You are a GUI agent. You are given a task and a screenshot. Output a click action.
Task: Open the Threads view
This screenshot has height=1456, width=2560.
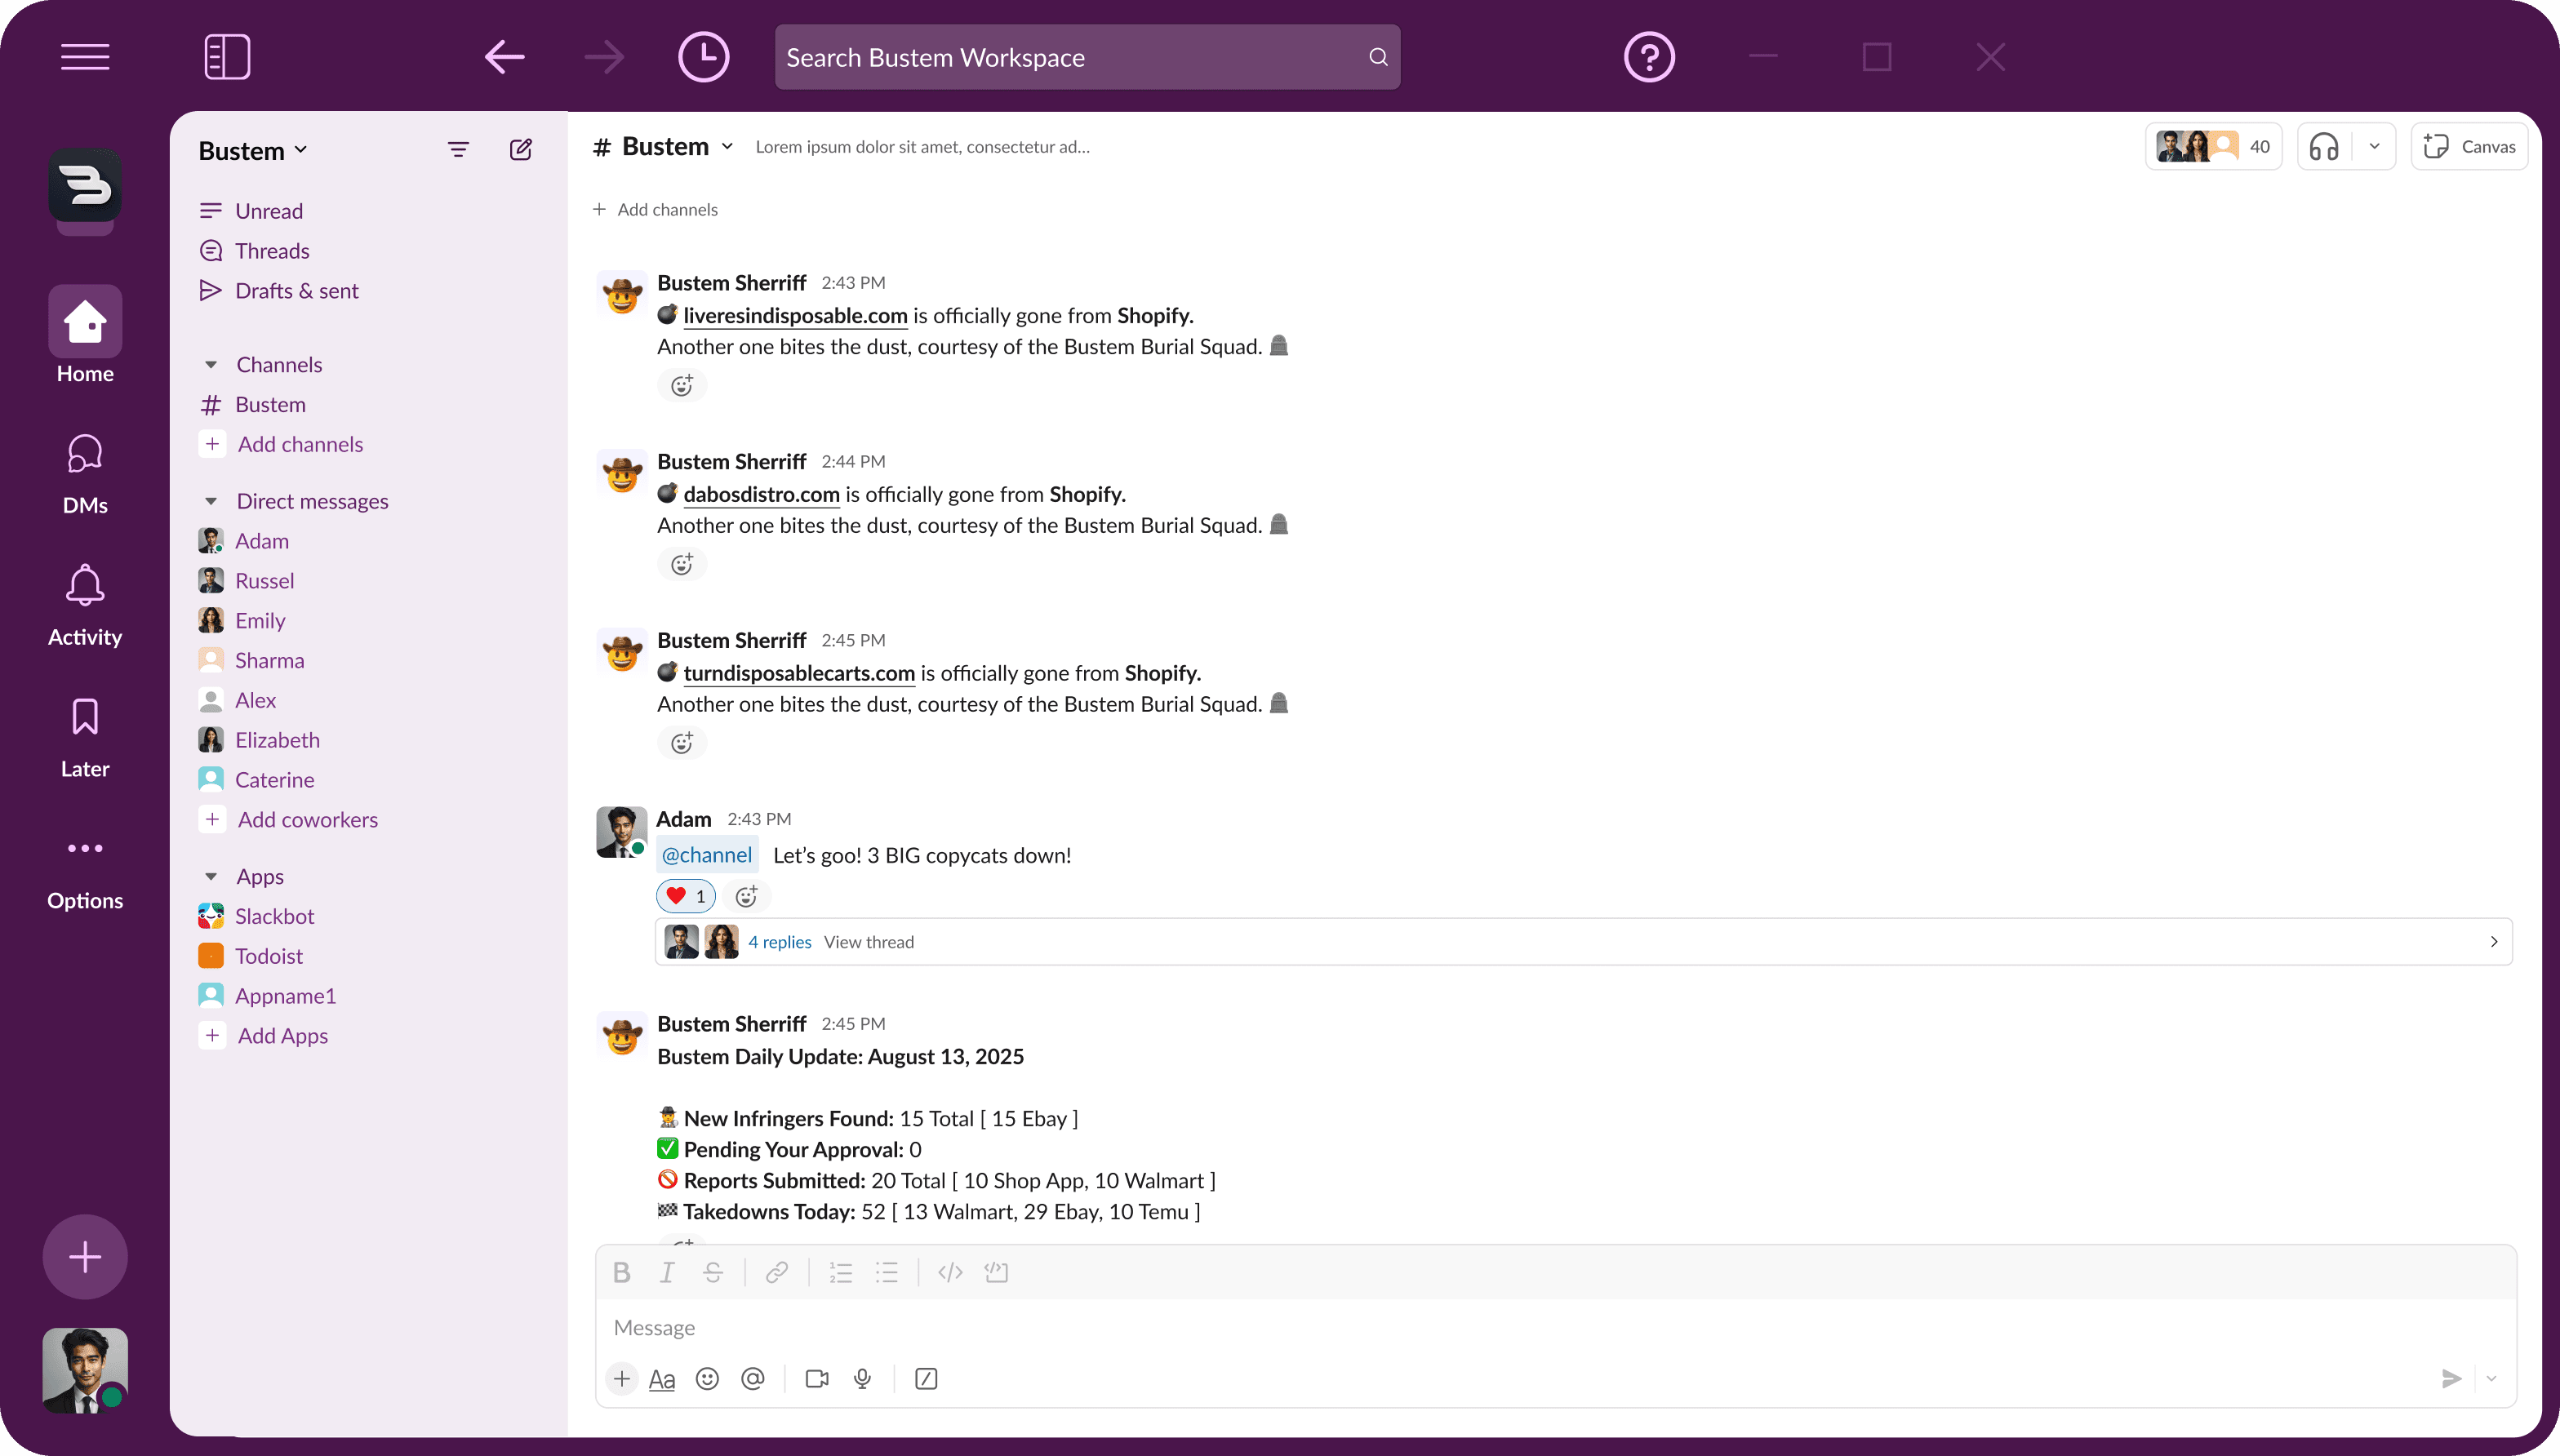[272, 251]
